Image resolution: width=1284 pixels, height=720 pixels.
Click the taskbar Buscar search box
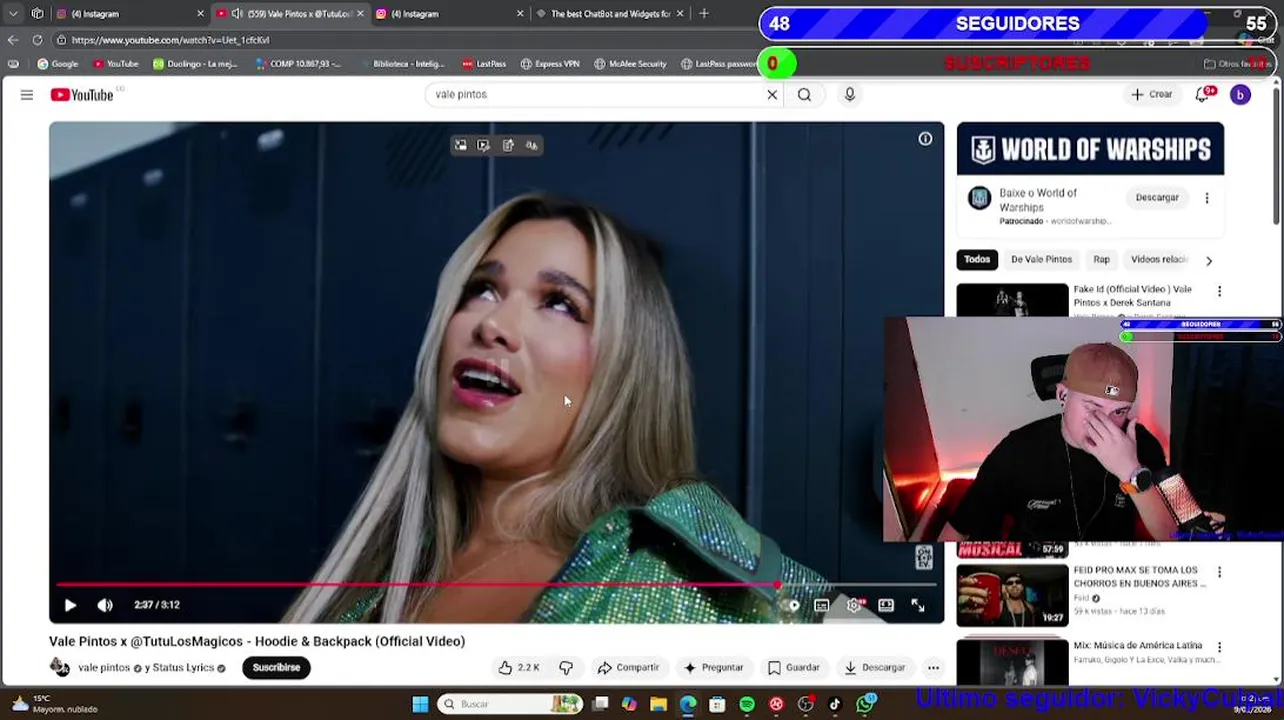coord(510,705)
